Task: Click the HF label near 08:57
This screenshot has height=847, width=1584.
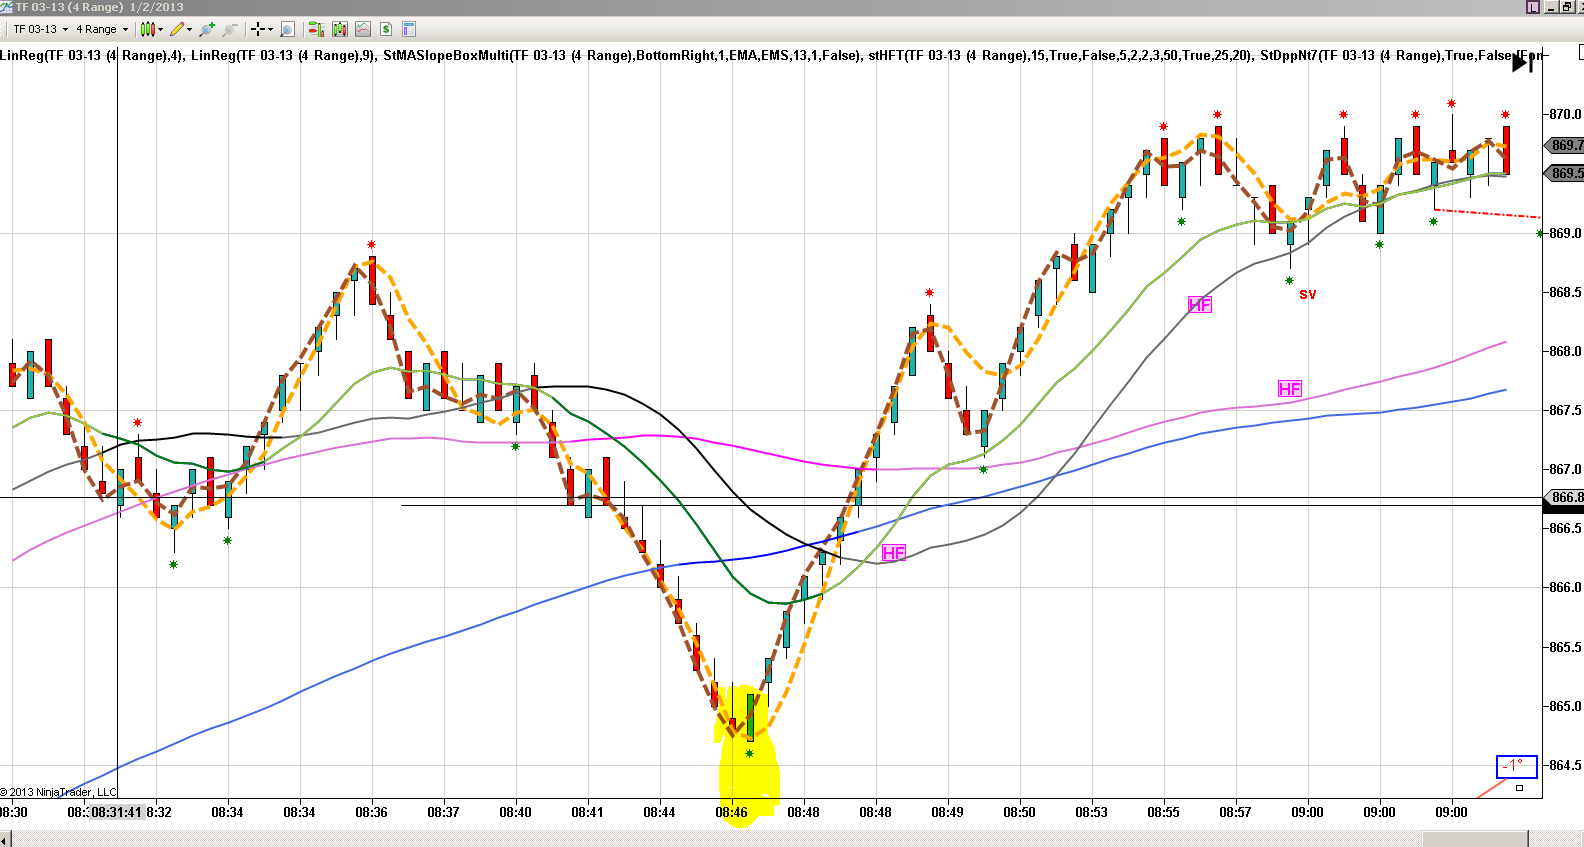Action: point(1290,389)
